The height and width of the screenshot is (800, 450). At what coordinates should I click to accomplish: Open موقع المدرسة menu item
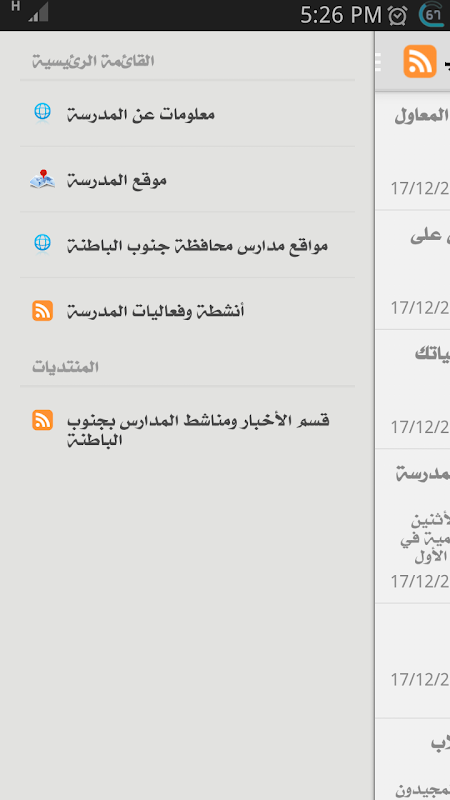(x=187, y=180)
